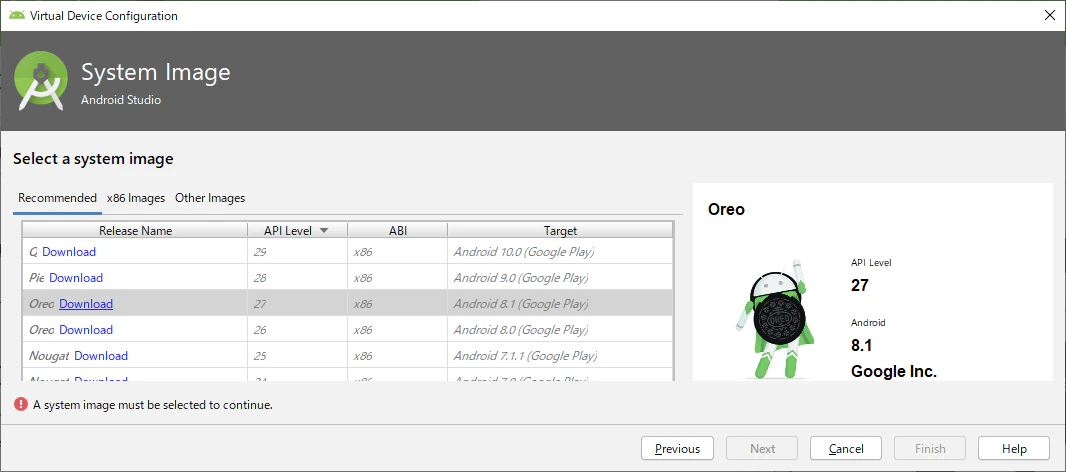Open Help for this dialog

[1014, 449]
